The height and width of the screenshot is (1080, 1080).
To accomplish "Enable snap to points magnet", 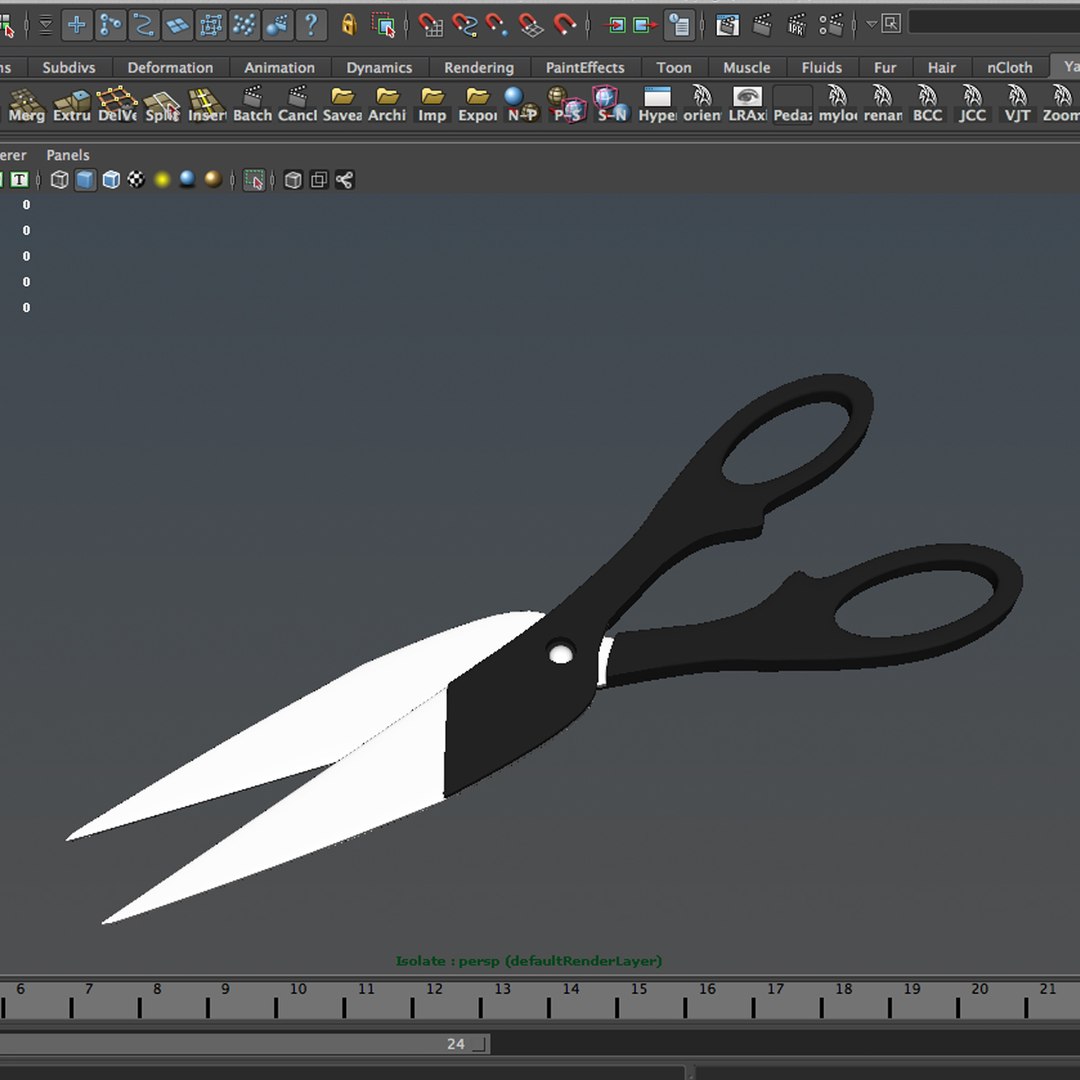I will click(x=497, y=25).
